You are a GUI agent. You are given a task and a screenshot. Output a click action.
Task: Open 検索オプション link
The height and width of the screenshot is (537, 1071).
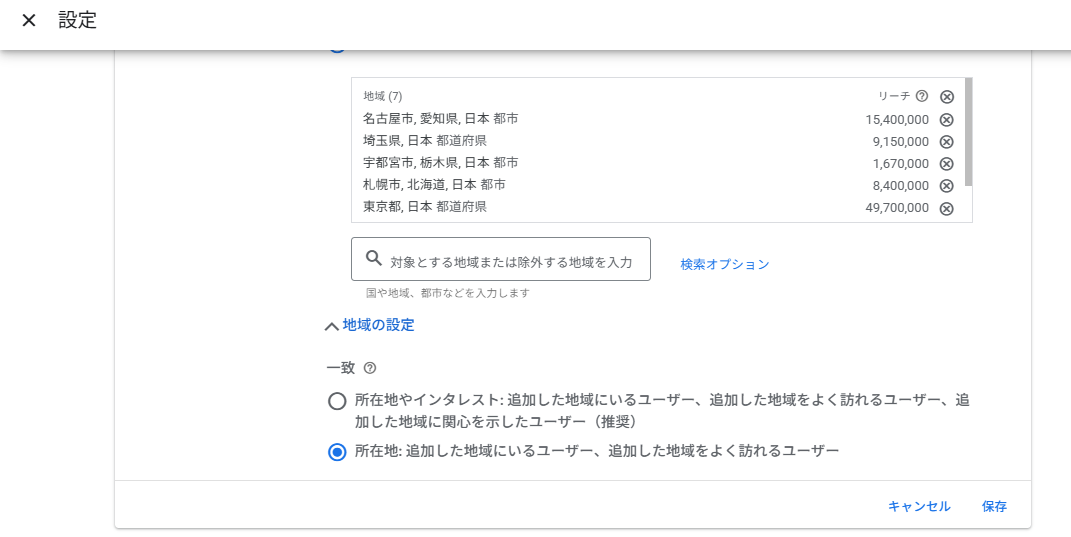tap(725, 265)
